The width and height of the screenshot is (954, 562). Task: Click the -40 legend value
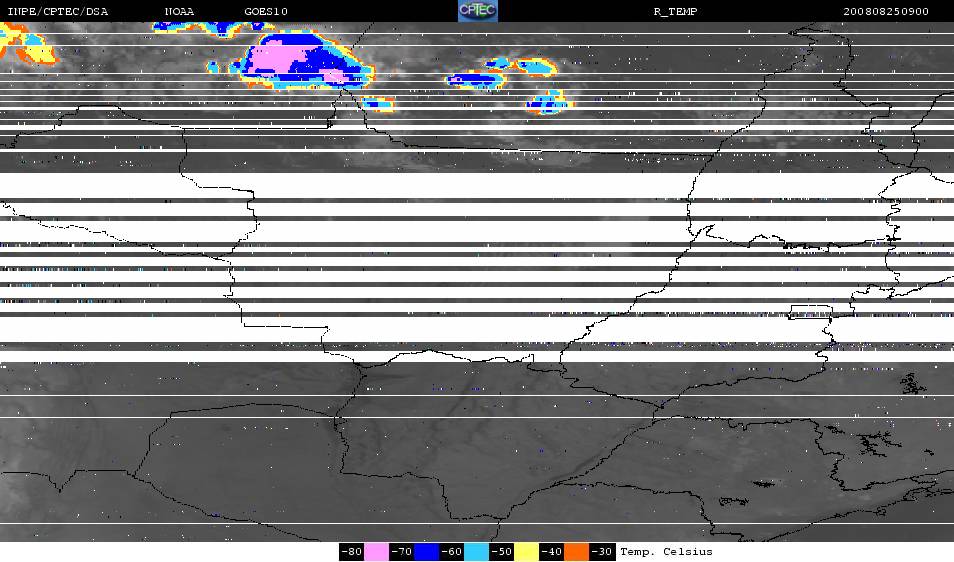551,552
